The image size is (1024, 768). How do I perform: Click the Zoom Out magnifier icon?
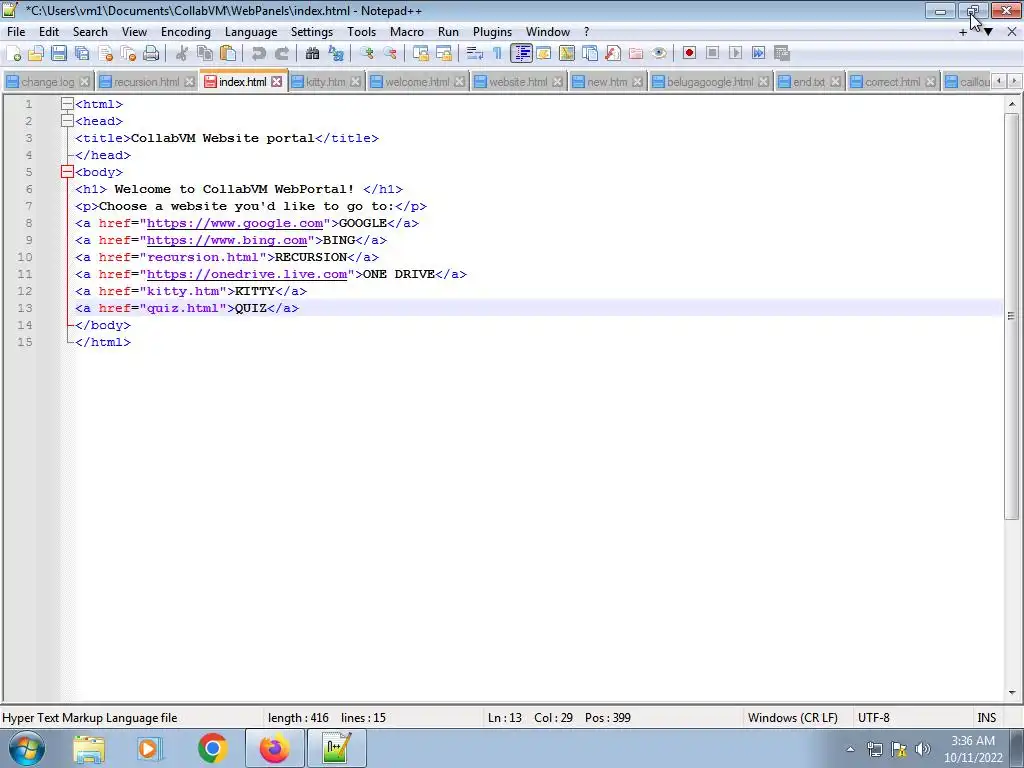pyautogui.click(x=390, y=54)
